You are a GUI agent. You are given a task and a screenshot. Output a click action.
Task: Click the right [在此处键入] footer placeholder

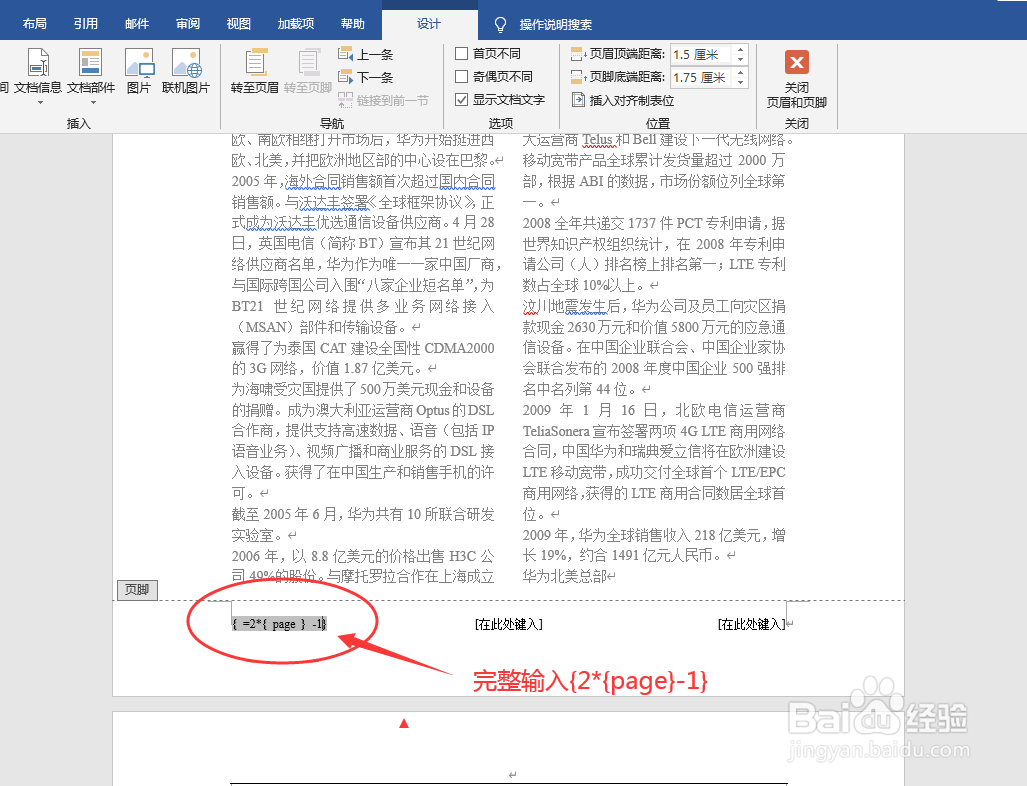click(x=751, y=624)
